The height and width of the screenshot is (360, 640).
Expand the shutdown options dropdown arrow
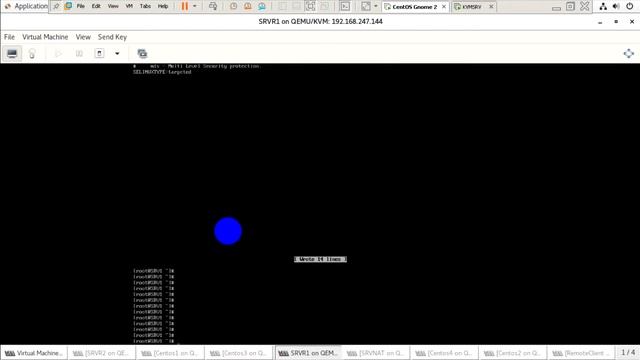click(117, 53)
